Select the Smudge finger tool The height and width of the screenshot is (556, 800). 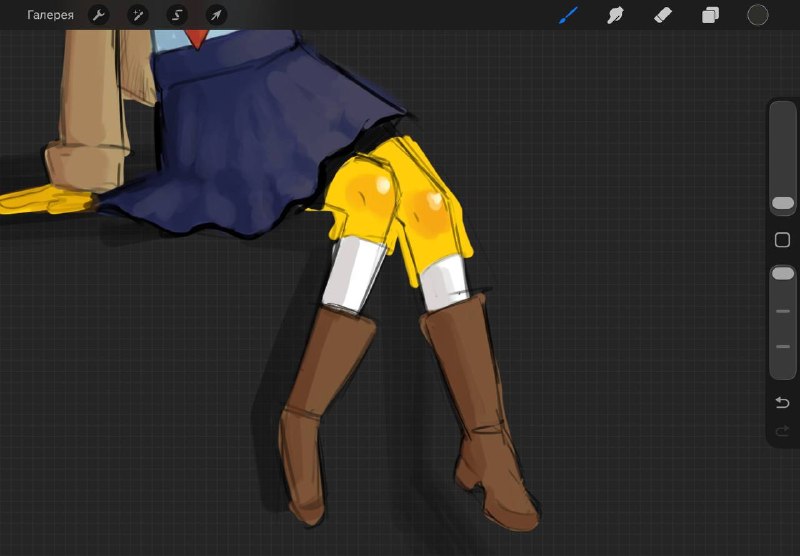click(x=615, y=15)
